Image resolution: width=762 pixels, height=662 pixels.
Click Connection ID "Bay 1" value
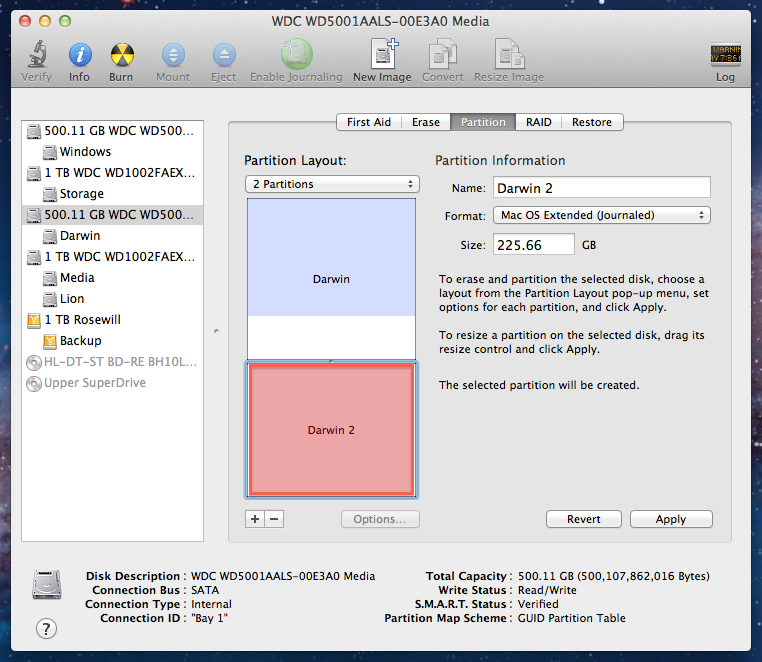click(209, 618)
